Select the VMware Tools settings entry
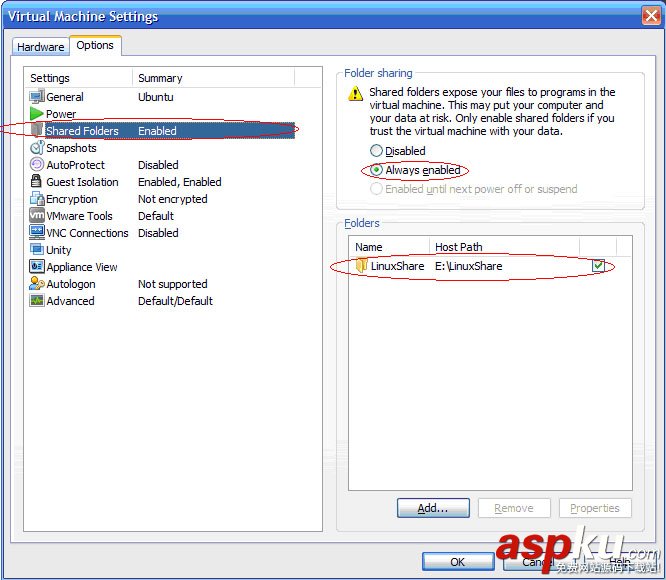This screenshot has height=580, width=666. pyautogui.click(x=161, y=216)
